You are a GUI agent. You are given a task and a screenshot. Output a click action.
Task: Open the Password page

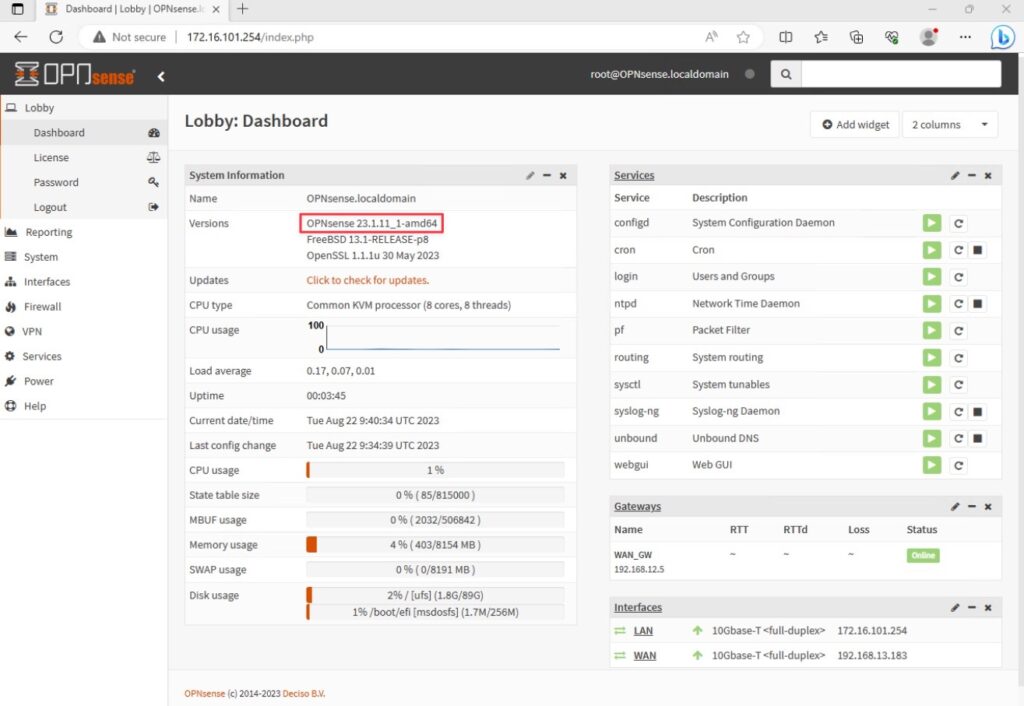[84, 182]
